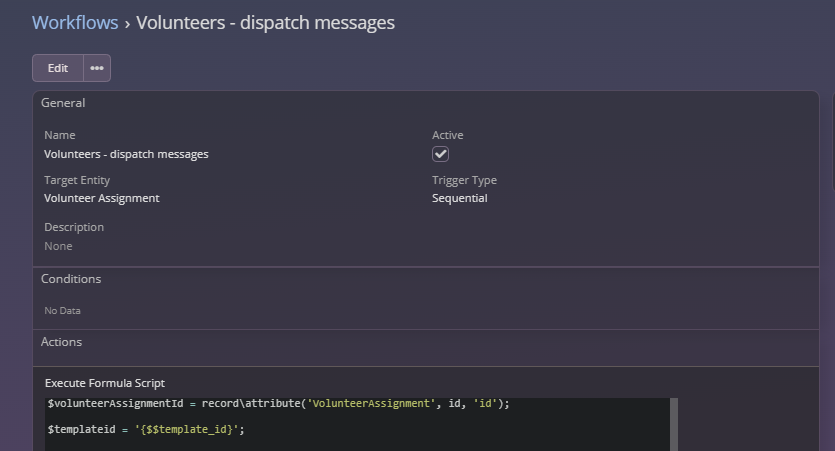Click the Conditions section header
This screenshot has height=451, width=835.
click(x=71, y=279)
